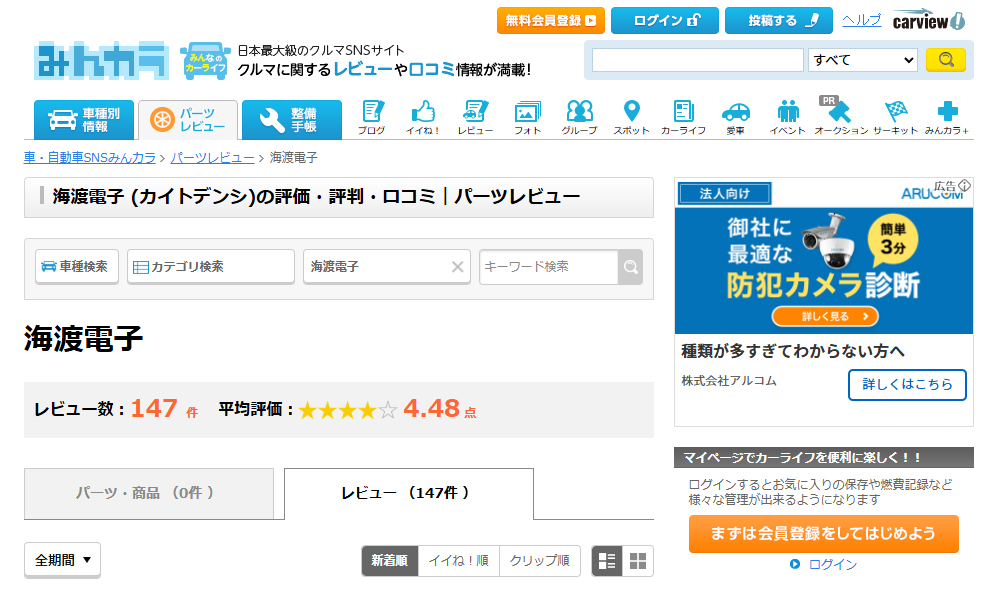Open the カテゴリ検索 category selector
The height and width of the screenshot is (592, 998).
pyautogui.click(x=211, y=267)
